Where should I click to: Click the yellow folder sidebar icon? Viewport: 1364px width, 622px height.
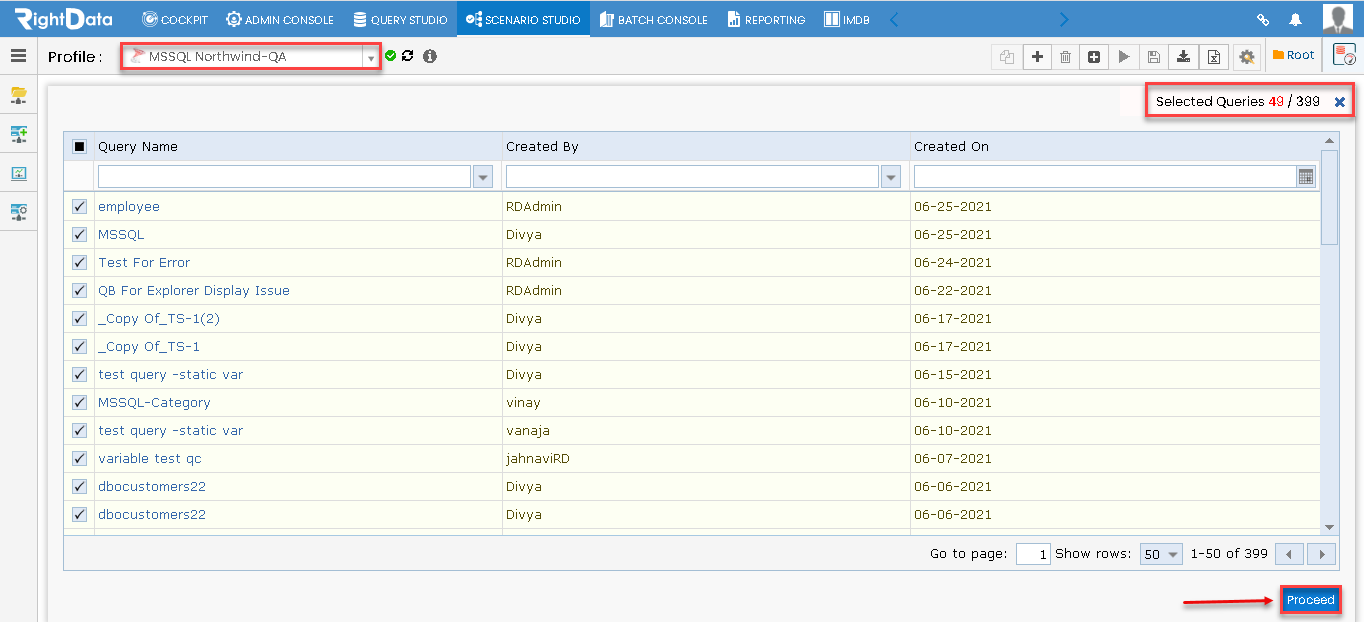(18, 95)
